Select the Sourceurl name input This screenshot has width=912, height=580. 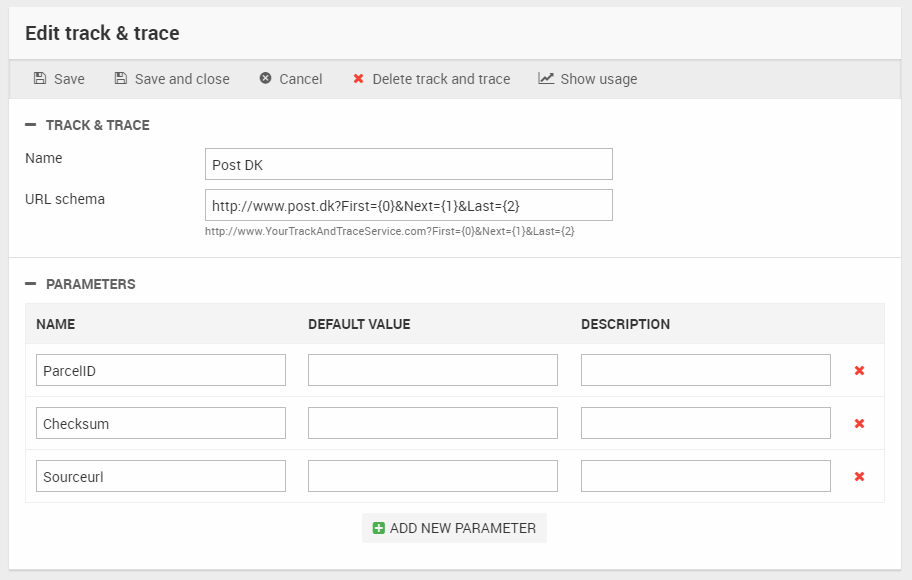161,476
